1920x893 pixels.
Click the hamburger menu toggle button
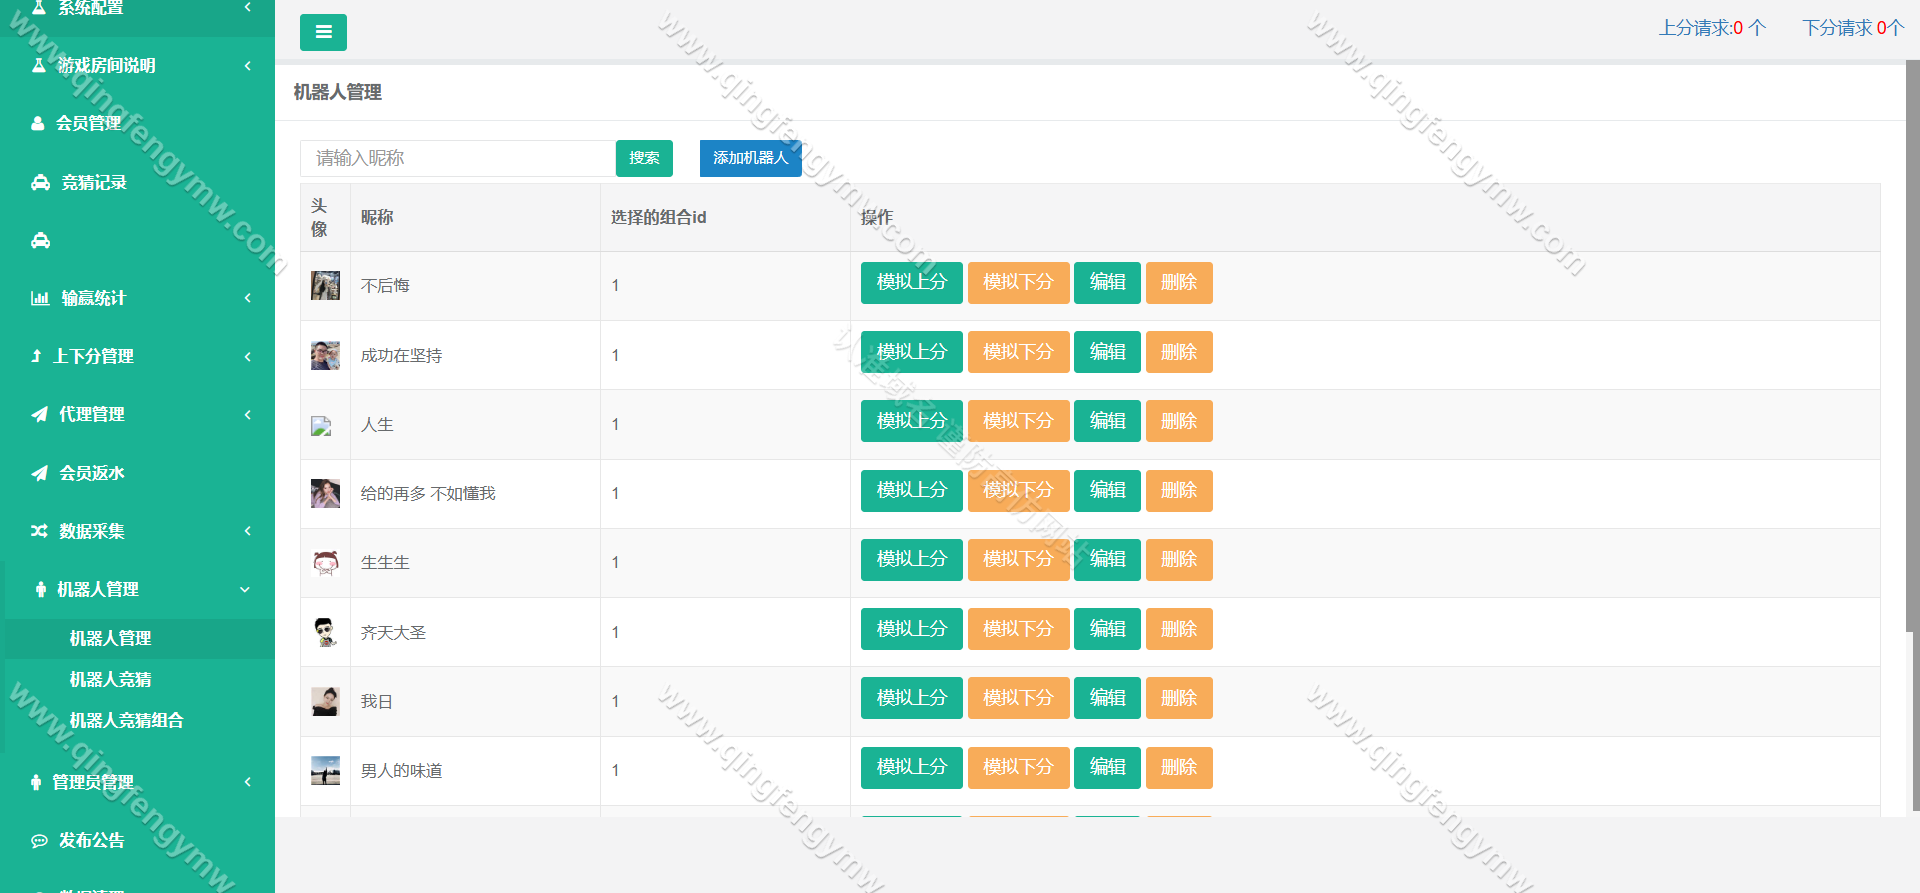coord(323,32)
